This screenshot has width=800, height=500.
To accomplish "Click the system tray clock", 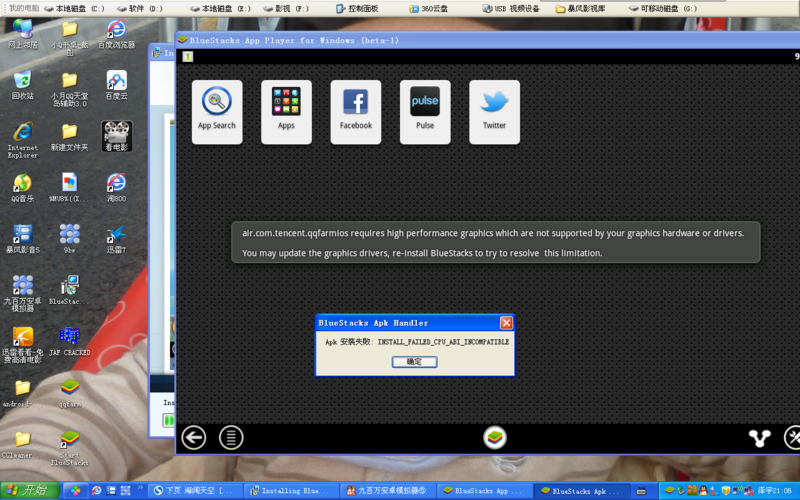I will pyautogui.click(x=774, y=490).
